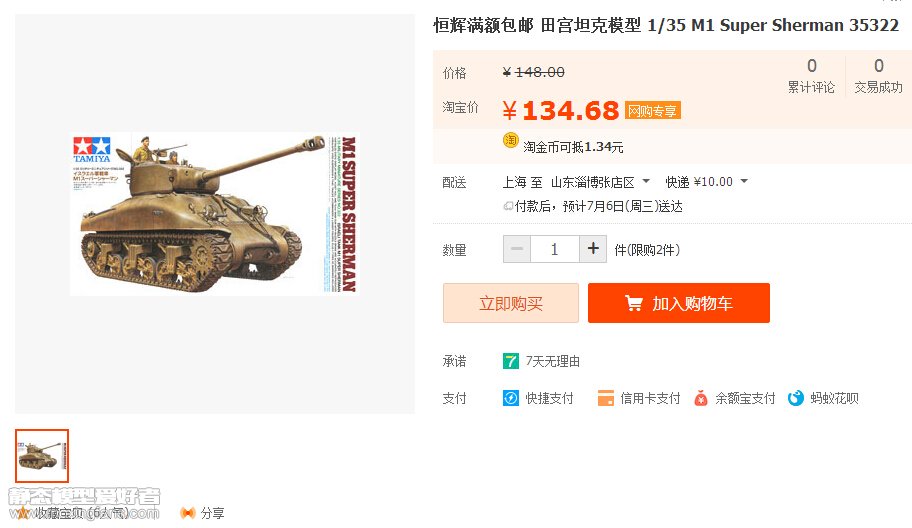Open the 累计评论 reviews count tab
This screenshot has height=528, width=912.
pos(811,76)
